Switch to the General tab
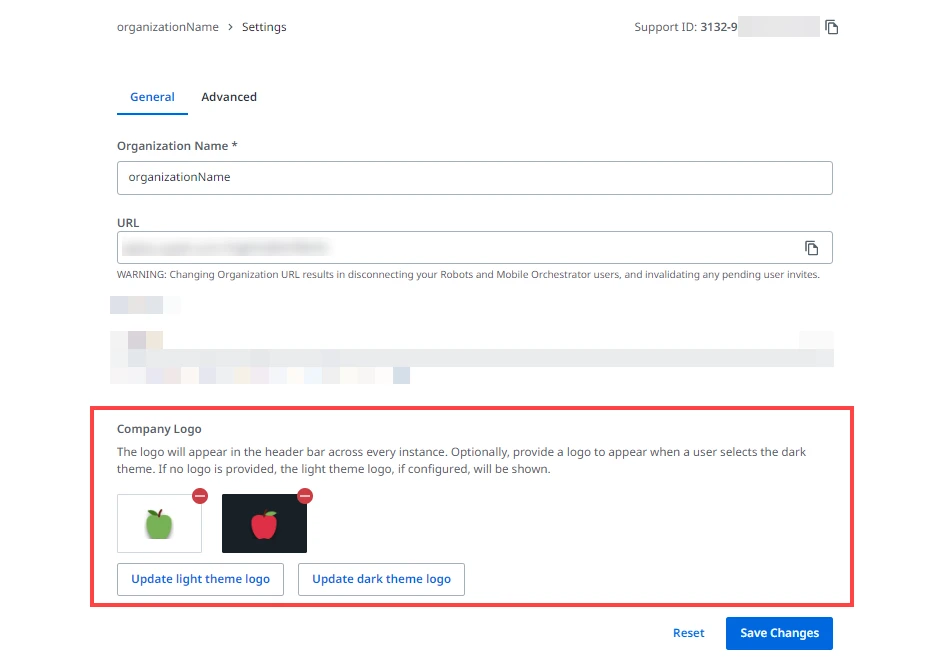This screenshot has height=672, width=950. tap(152, 97)
